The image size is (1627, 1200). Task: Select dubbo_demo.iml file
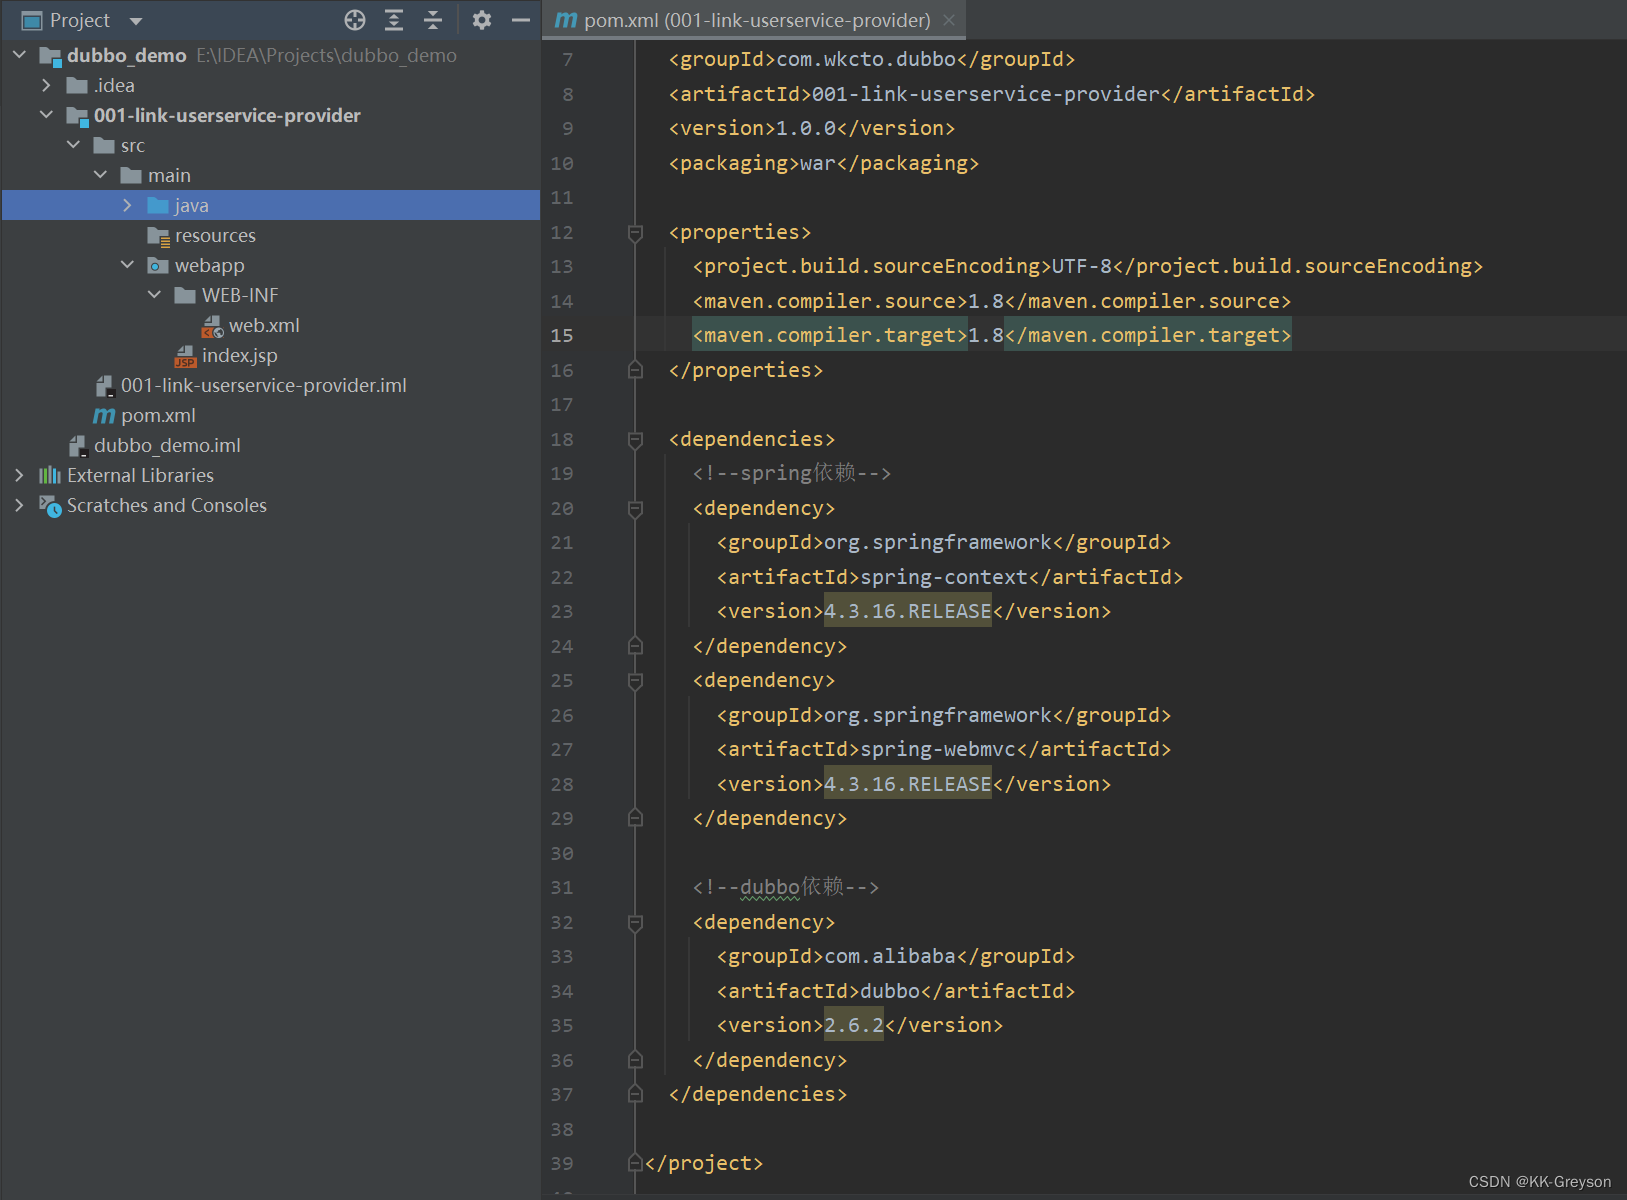pos(167,445)
